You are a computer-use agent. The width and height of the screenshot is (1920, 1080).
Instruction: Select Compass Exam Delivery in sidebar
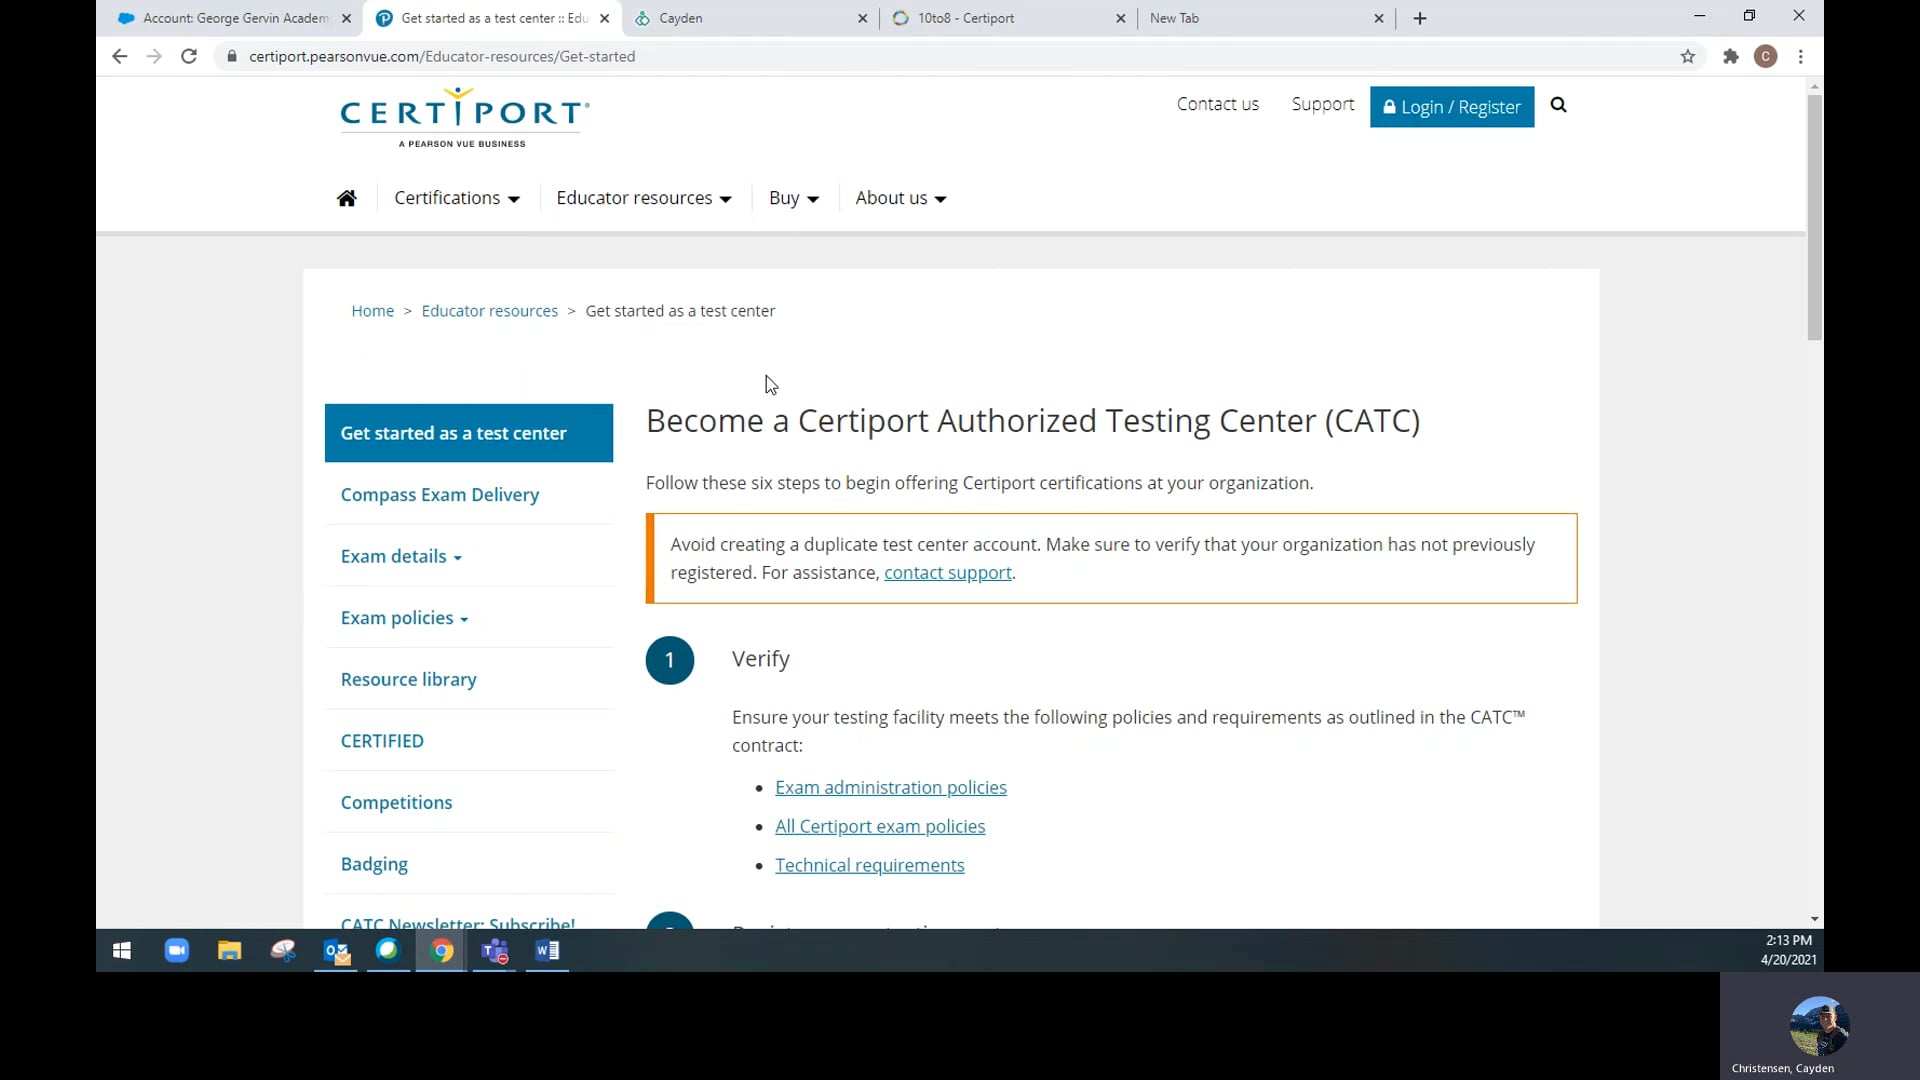tap(440, 495)
